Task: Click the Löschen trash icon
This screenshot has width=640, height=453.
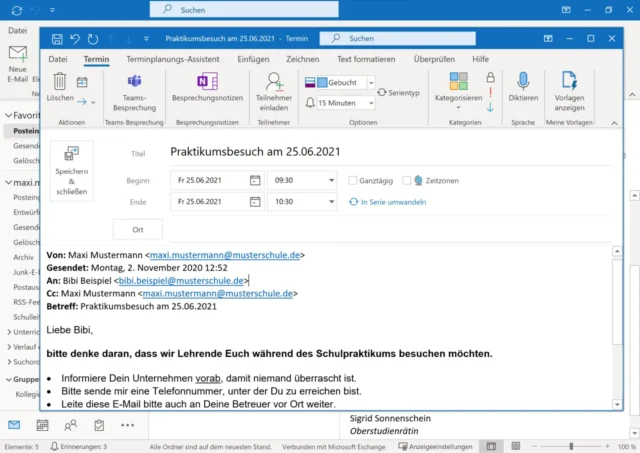Action: [x=60, y=82]
